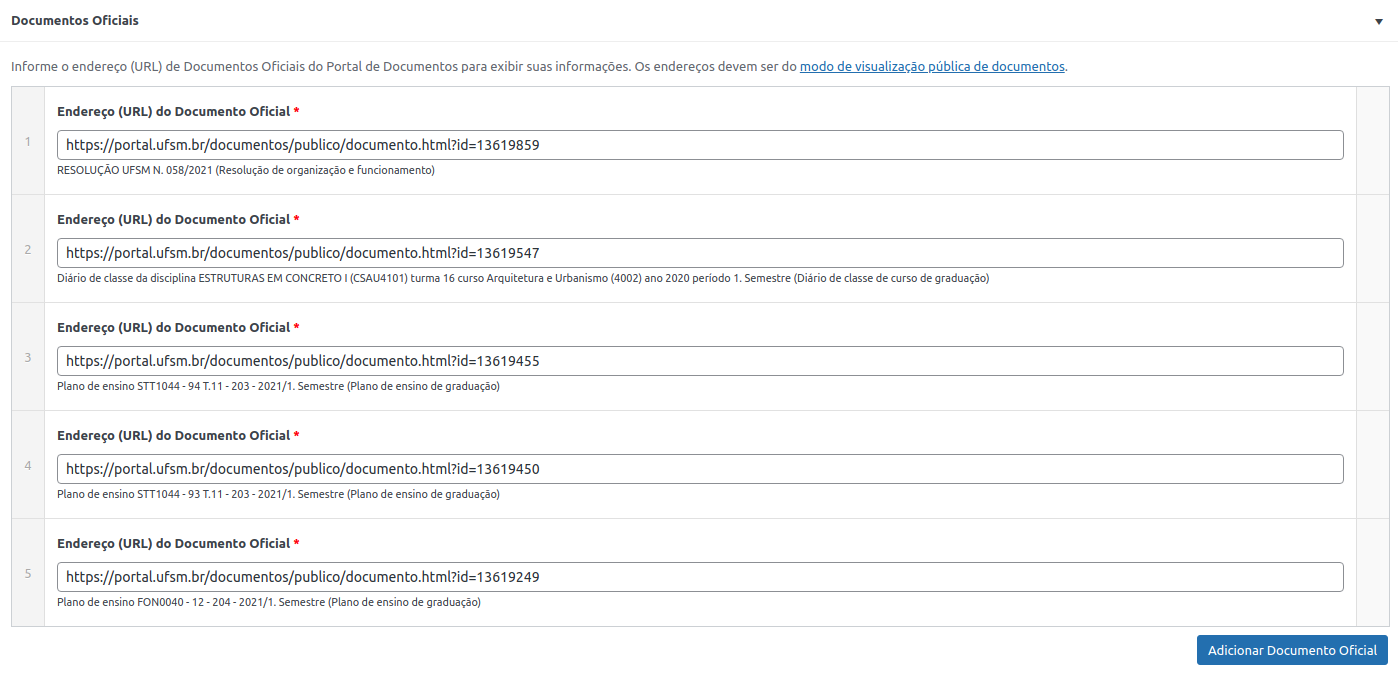Viewport: 1398px width, 676px height.
Task: Focus URL field ending in 13619249
Action: pyautogui.click(x=700, y=577)
